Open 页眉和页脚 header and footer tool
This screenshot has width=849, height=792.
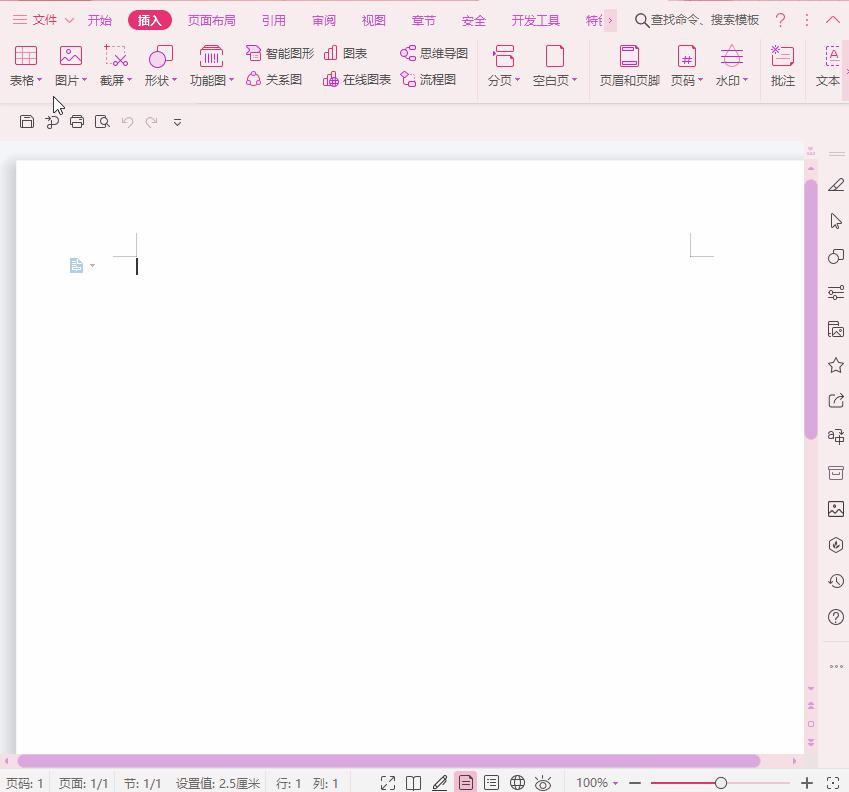628,66
